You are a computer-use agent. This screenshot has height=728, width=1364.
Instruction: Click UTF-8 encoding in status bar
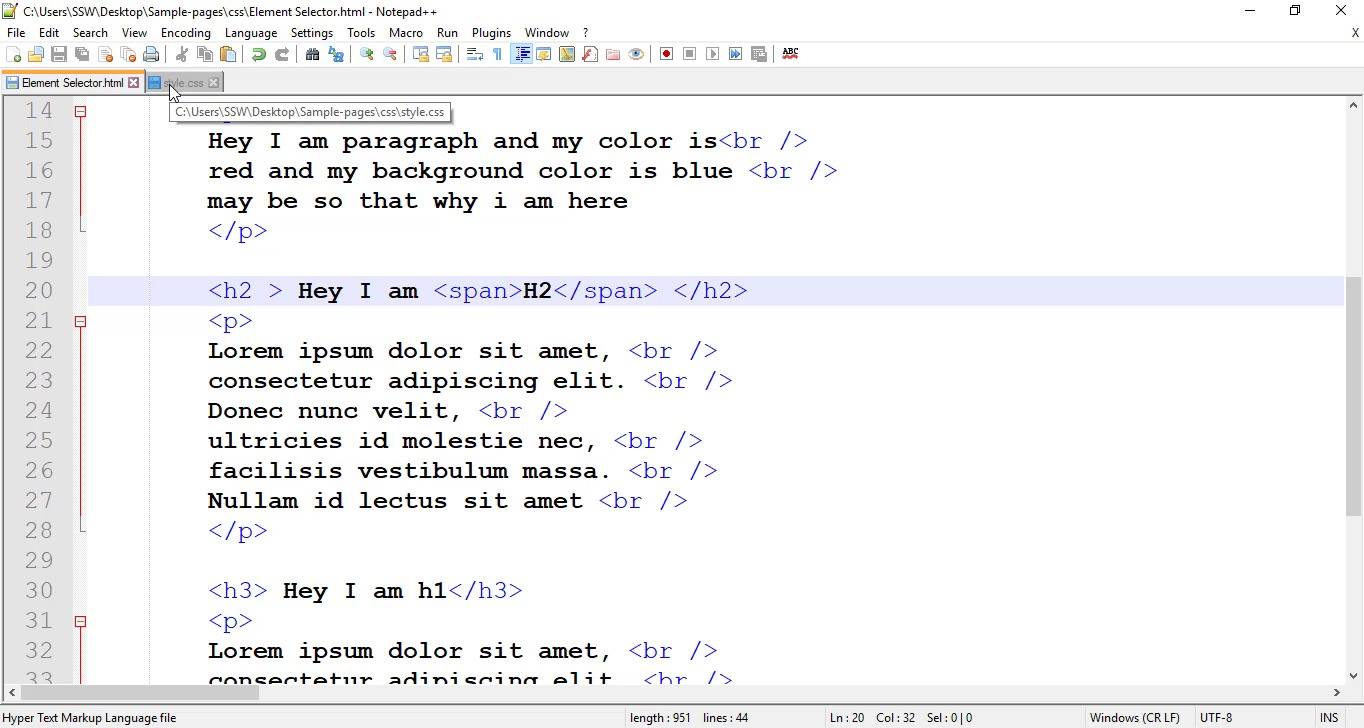tap(1216, 718)
